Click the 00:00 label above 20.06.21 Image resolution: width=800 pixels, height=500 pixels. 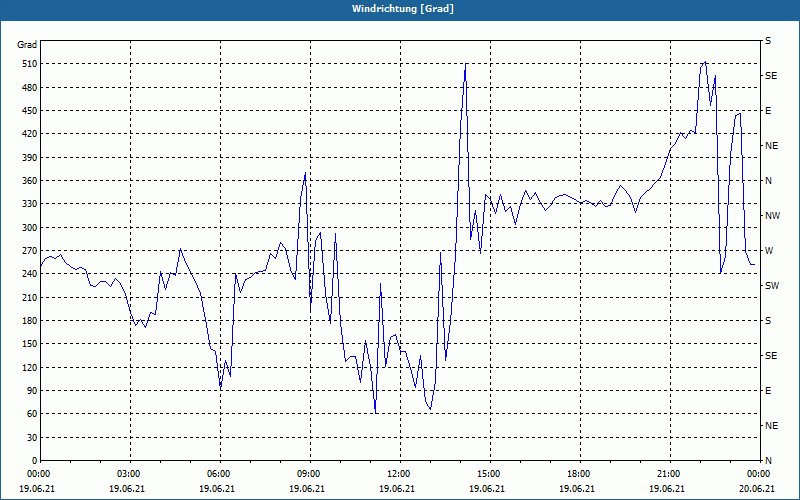758,474
